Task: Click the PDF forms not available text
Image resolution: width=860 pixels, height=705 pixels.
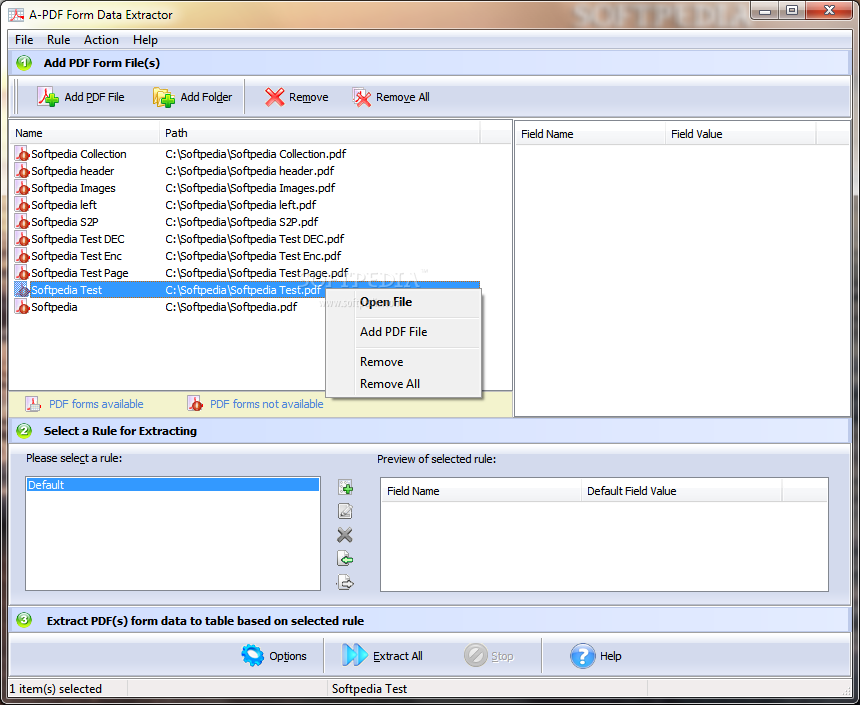Action: click(267, 404)
